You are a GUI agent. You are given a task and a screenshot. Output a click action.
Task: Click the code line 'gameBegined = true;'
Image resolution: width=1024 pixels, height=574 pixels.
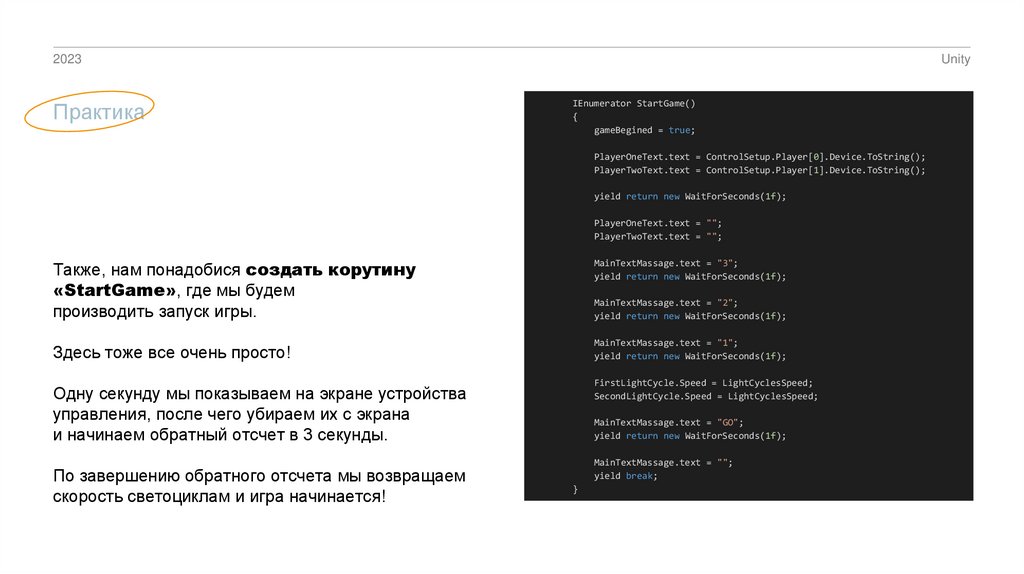point(644,130)
